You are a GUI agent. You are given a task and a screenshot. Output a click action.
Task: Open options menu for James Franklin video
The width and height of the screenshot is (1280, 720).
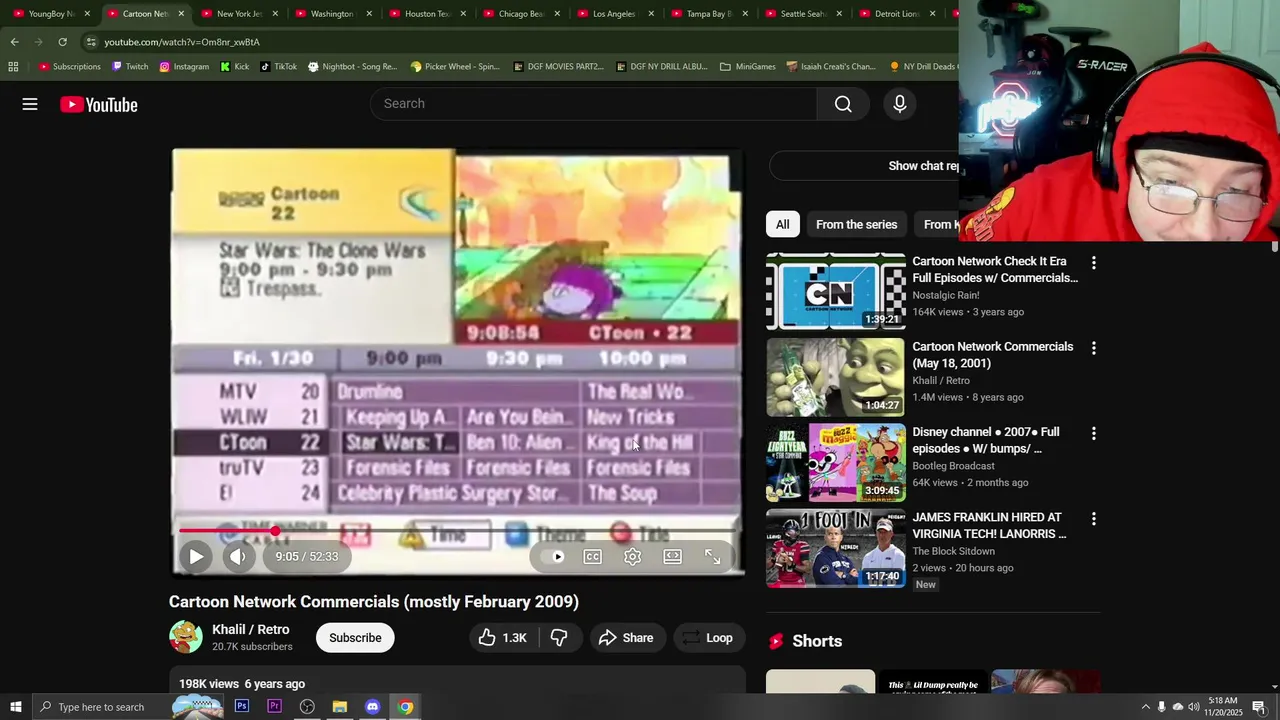tap(1093, 519)
